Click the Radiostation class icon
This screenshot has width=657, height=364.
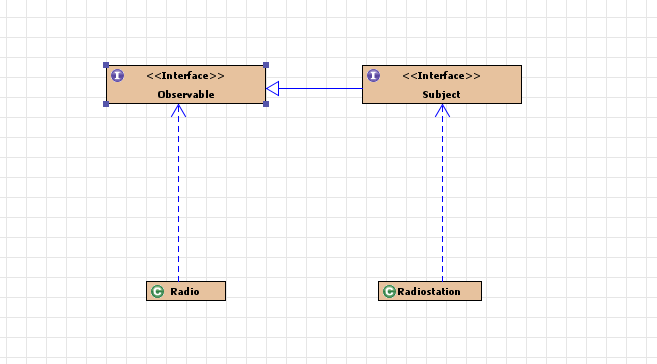point(389,292)
